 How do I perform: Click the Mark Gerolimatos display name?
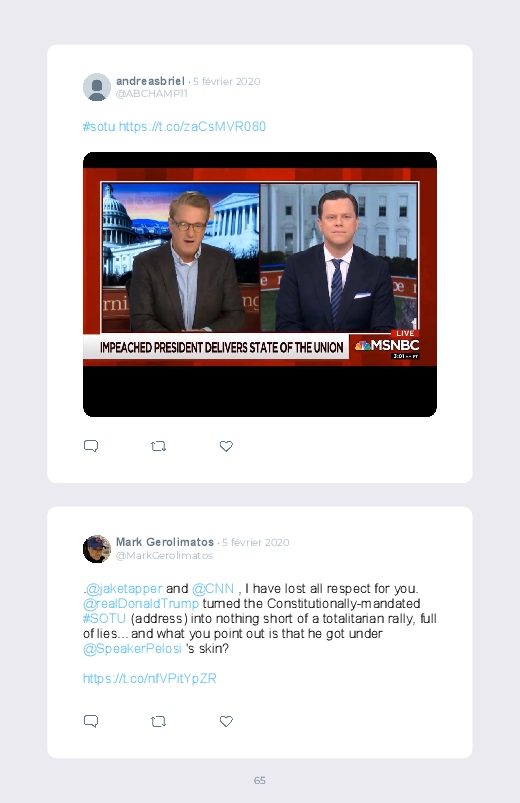pos(165,542)
